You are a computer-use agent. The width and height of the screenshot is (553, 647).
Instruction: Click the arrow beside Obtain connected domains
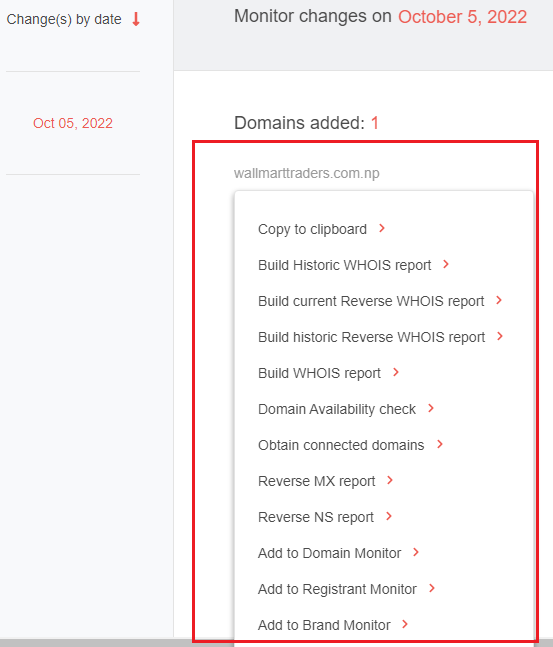tap(440, 444)
